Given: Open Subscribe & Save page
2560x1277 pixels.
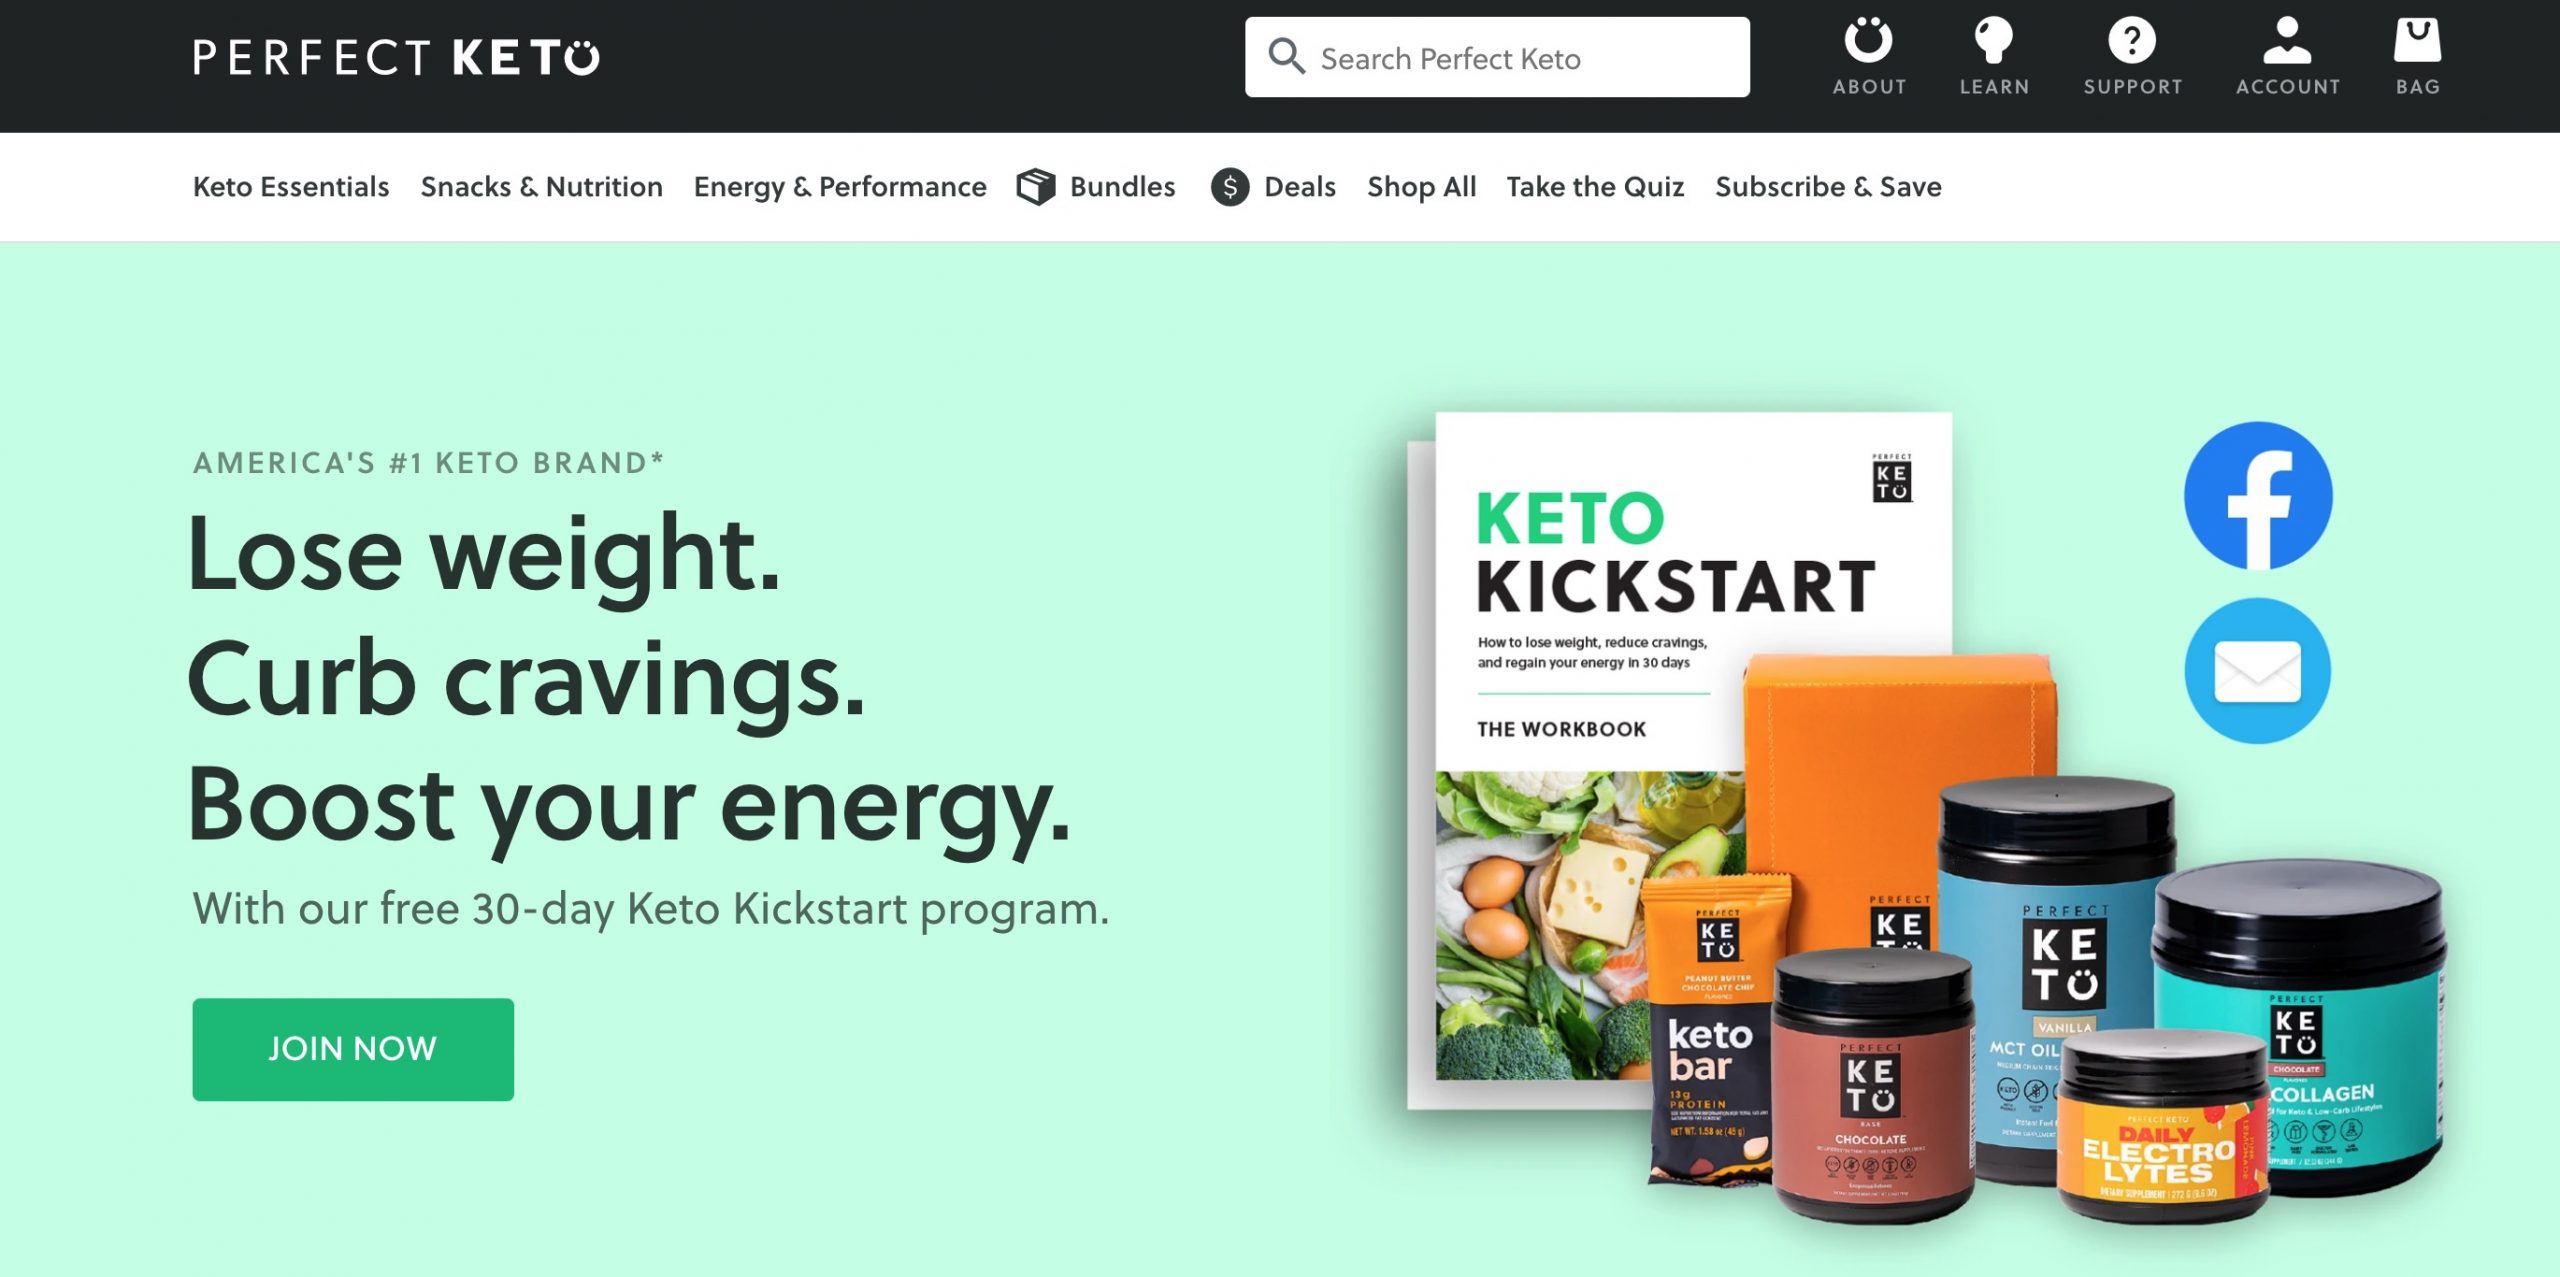Looking at the screenshot, I should pyautogui.click(x=1828, y=187).
